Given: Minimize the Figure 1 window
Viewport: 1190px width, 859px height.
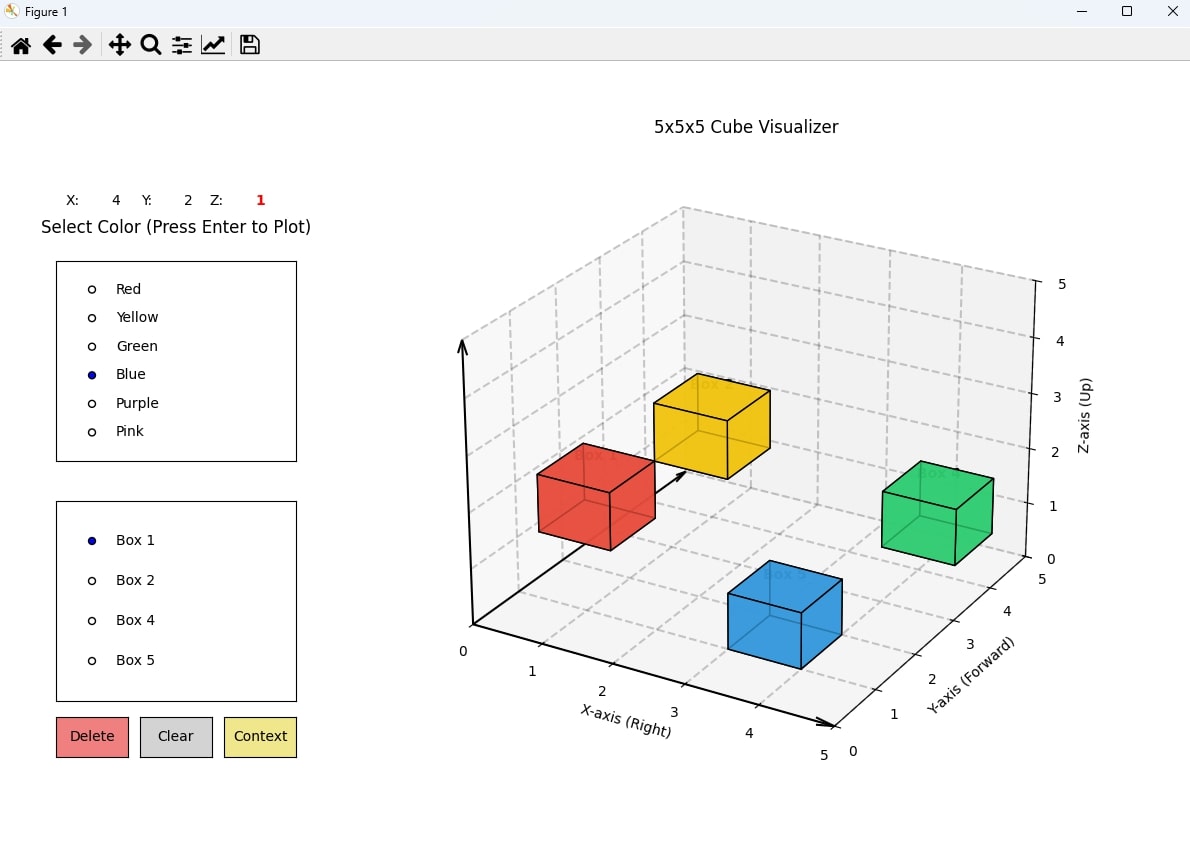Looking at the screenshot, I should (x=1082, y=11).
